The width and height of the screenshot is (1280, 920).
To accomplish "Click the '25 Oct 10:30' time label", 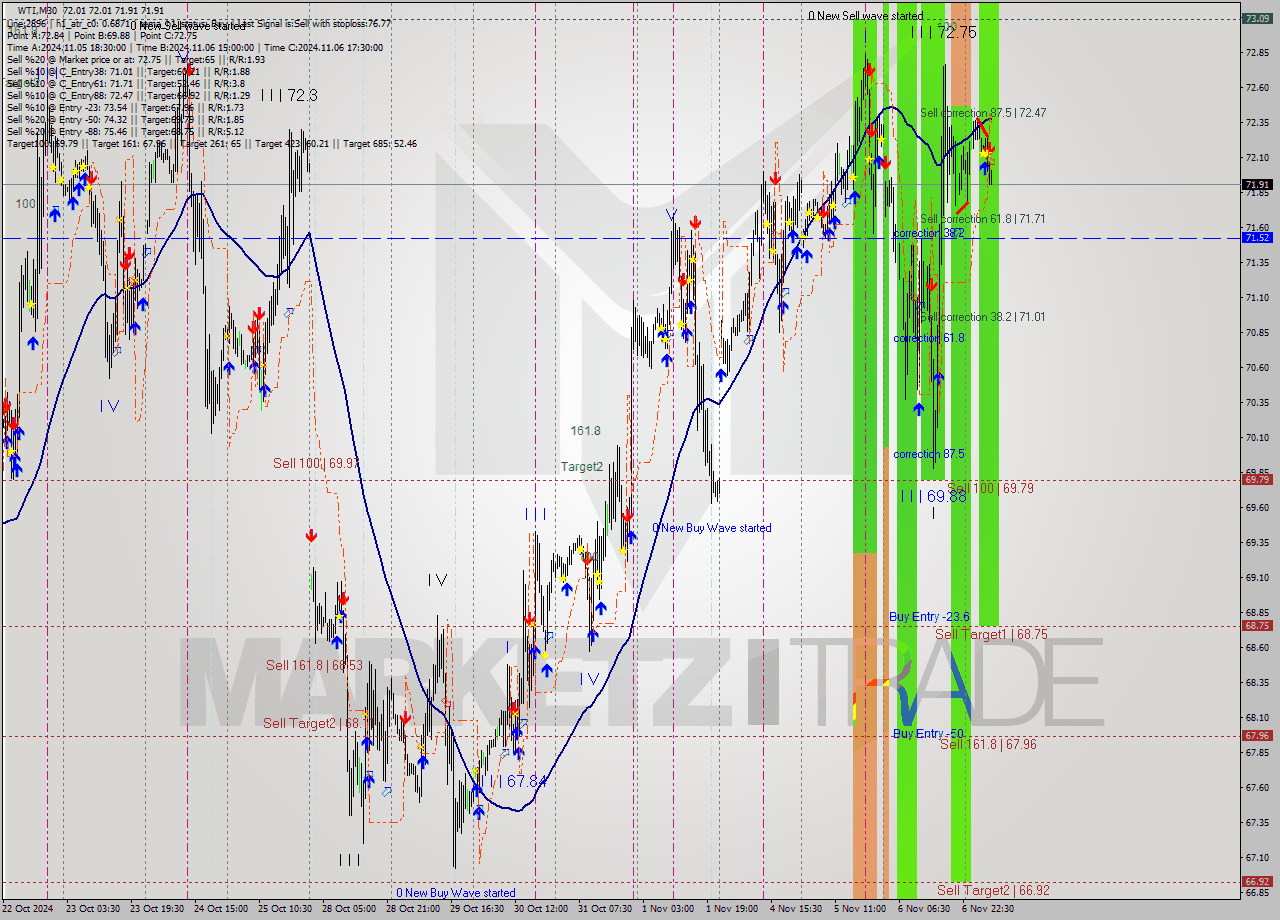I will [285, 909].
